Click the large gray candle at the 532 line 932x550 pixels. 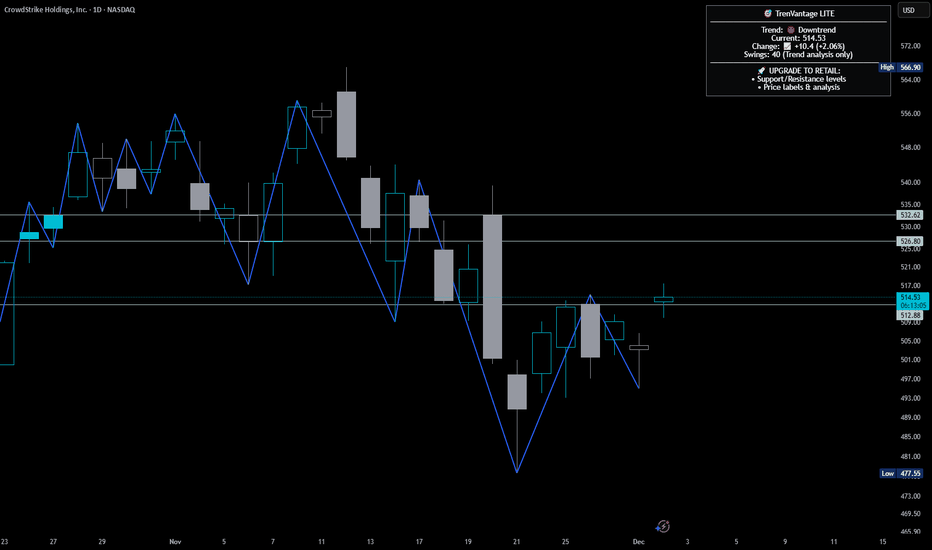click(x=492, y=286)
